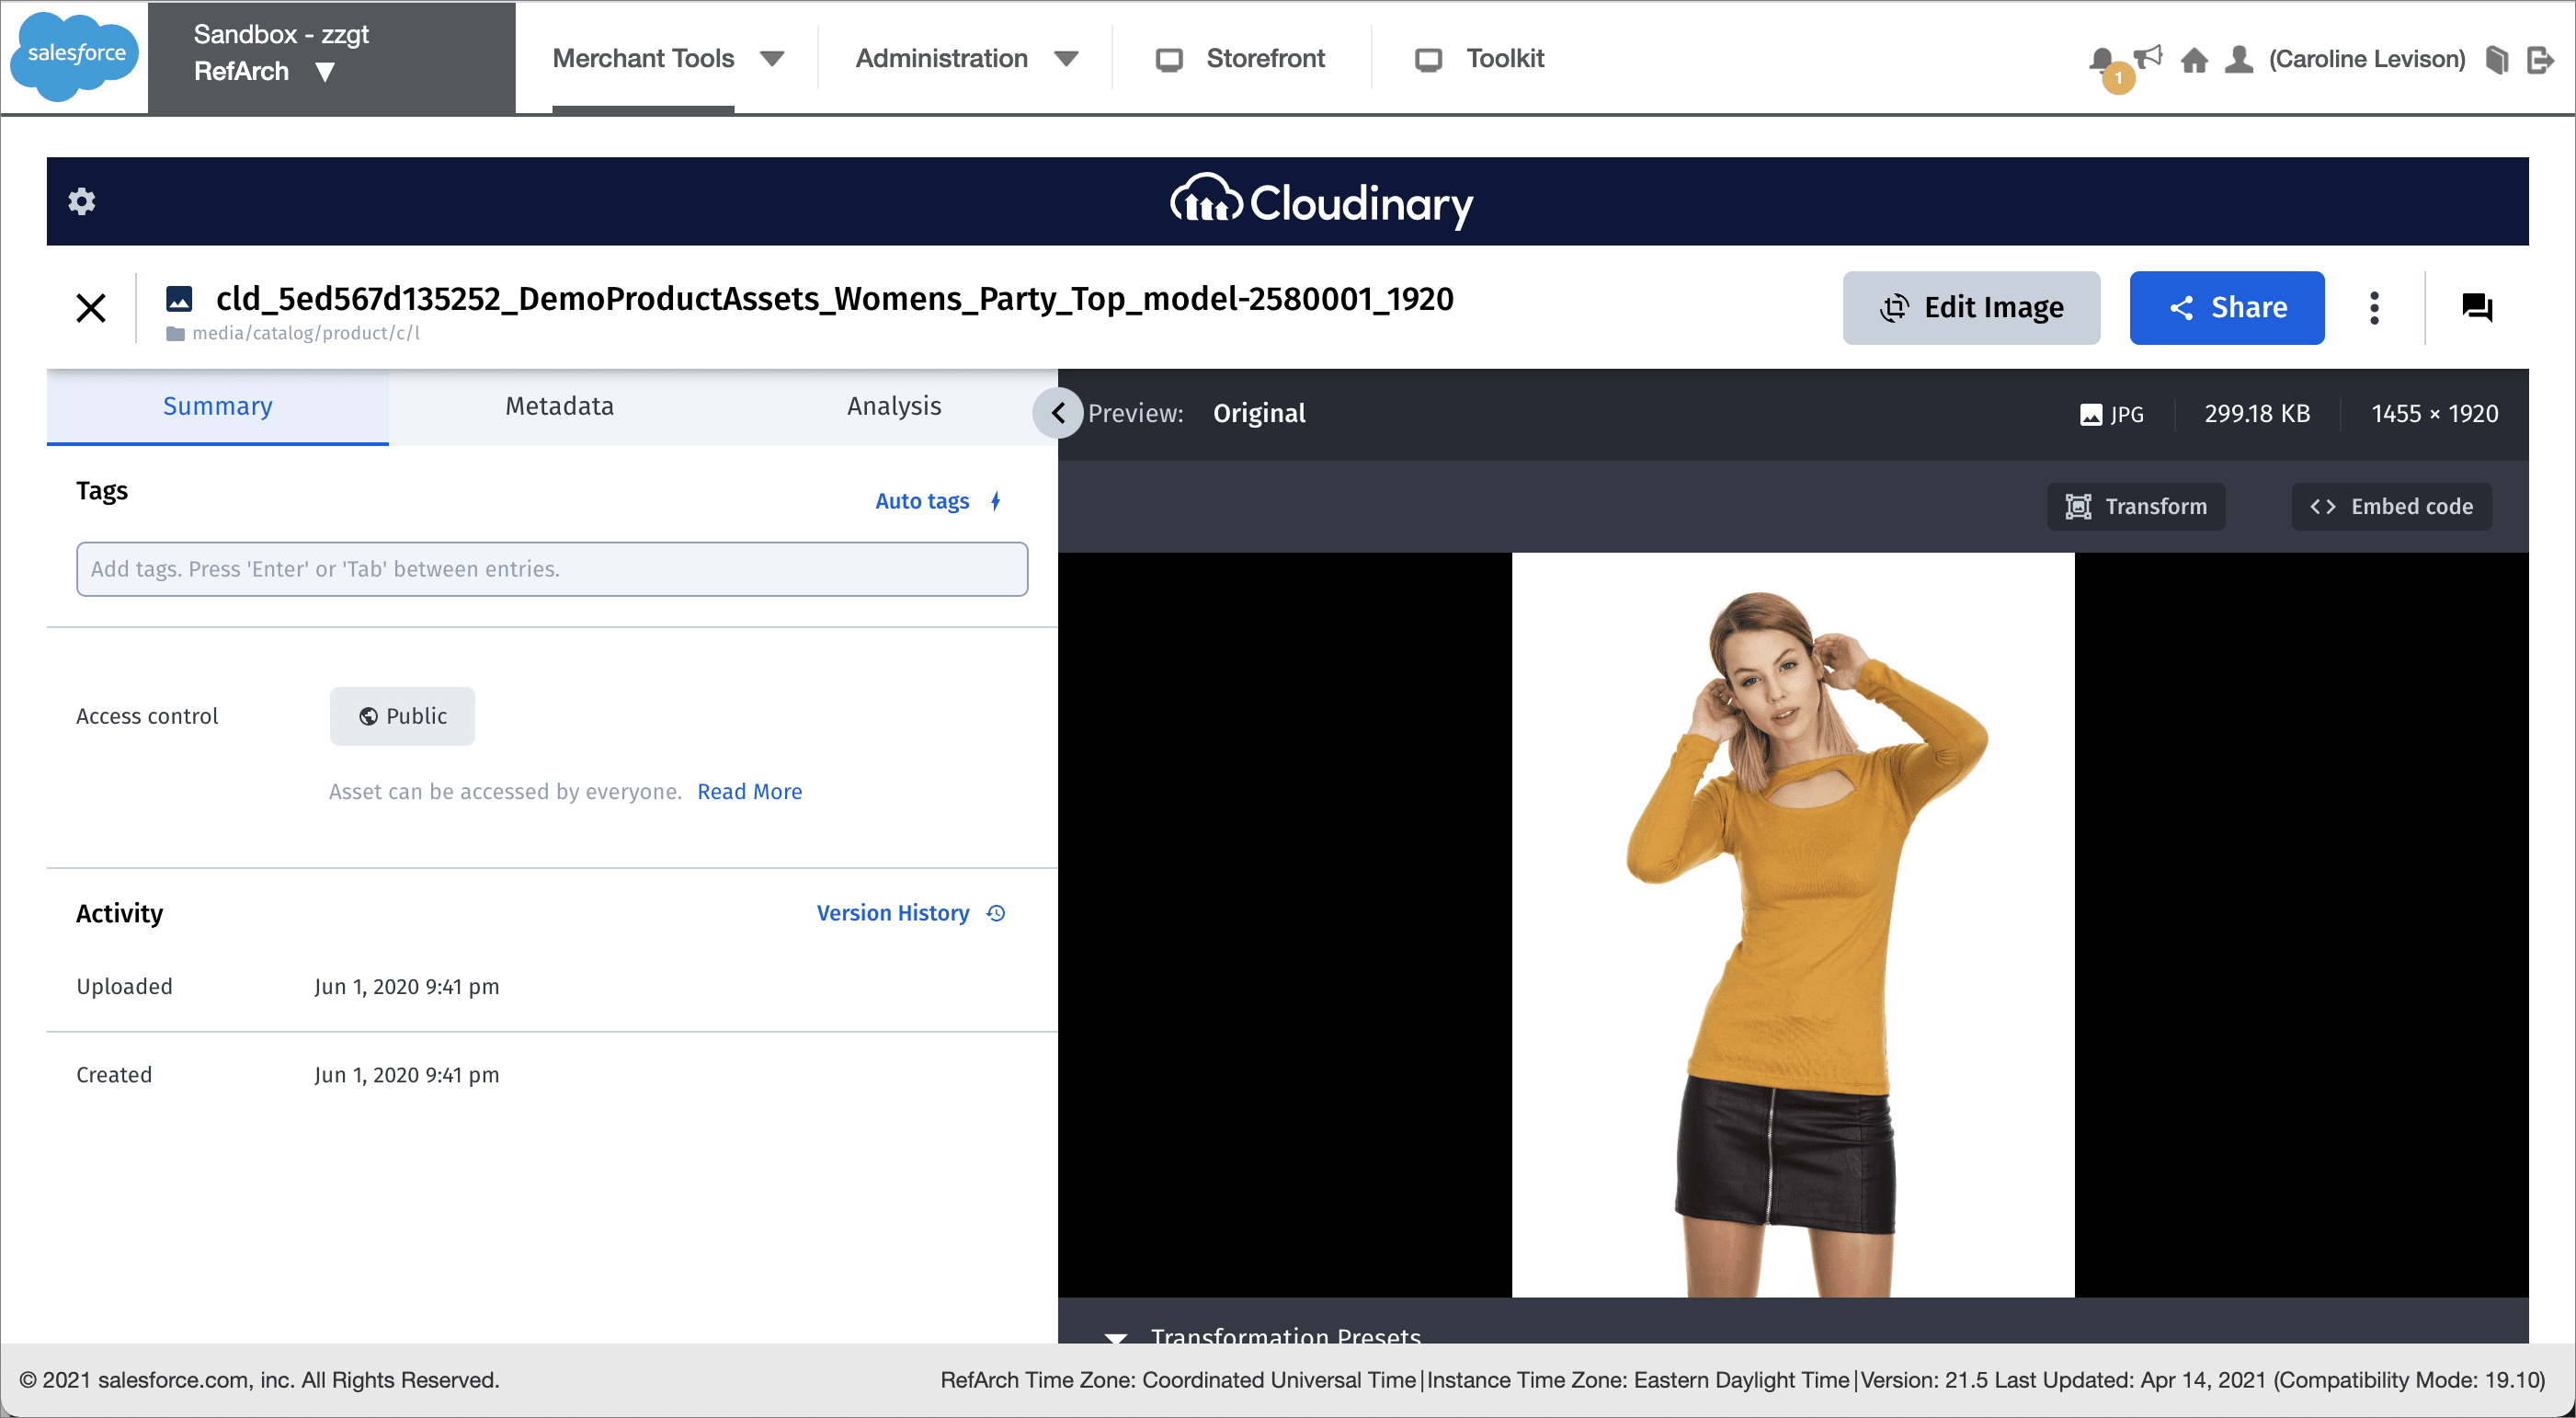Click the Version History restore icon
2576x1418 pixels.
point(996,913)
